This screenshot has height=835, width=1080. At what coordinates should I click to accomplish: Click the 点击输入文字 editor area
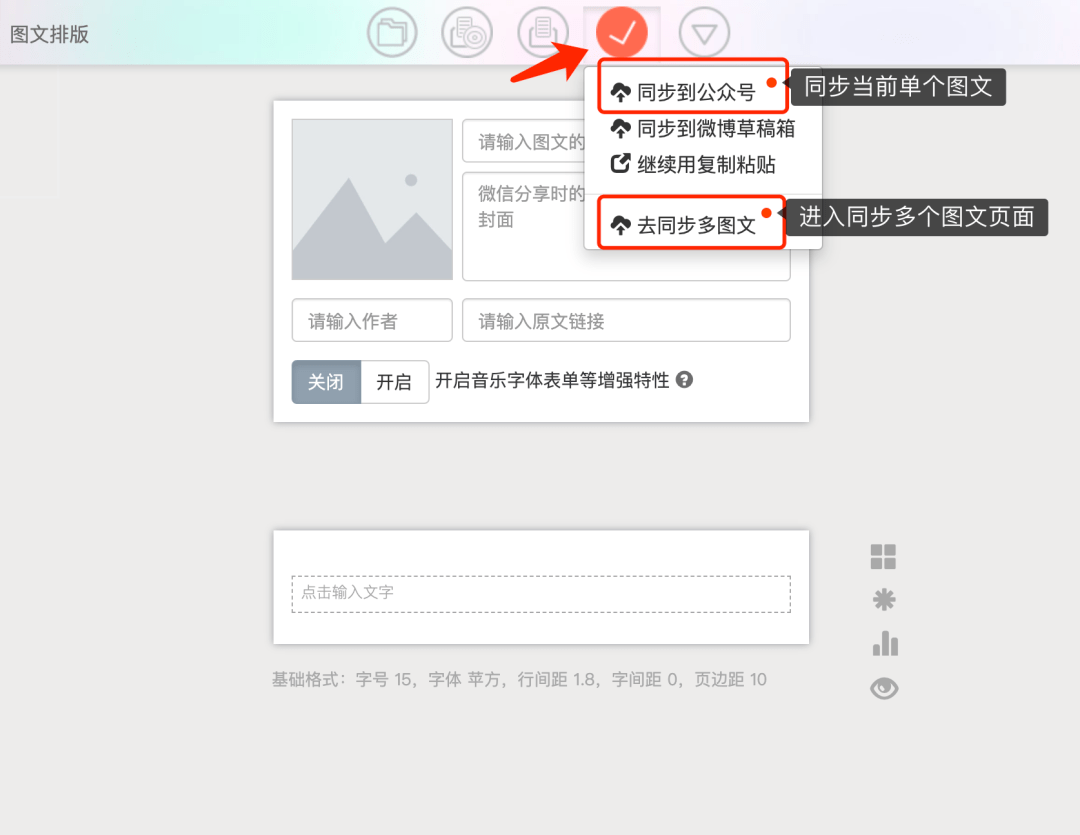[x=541, y=594]
